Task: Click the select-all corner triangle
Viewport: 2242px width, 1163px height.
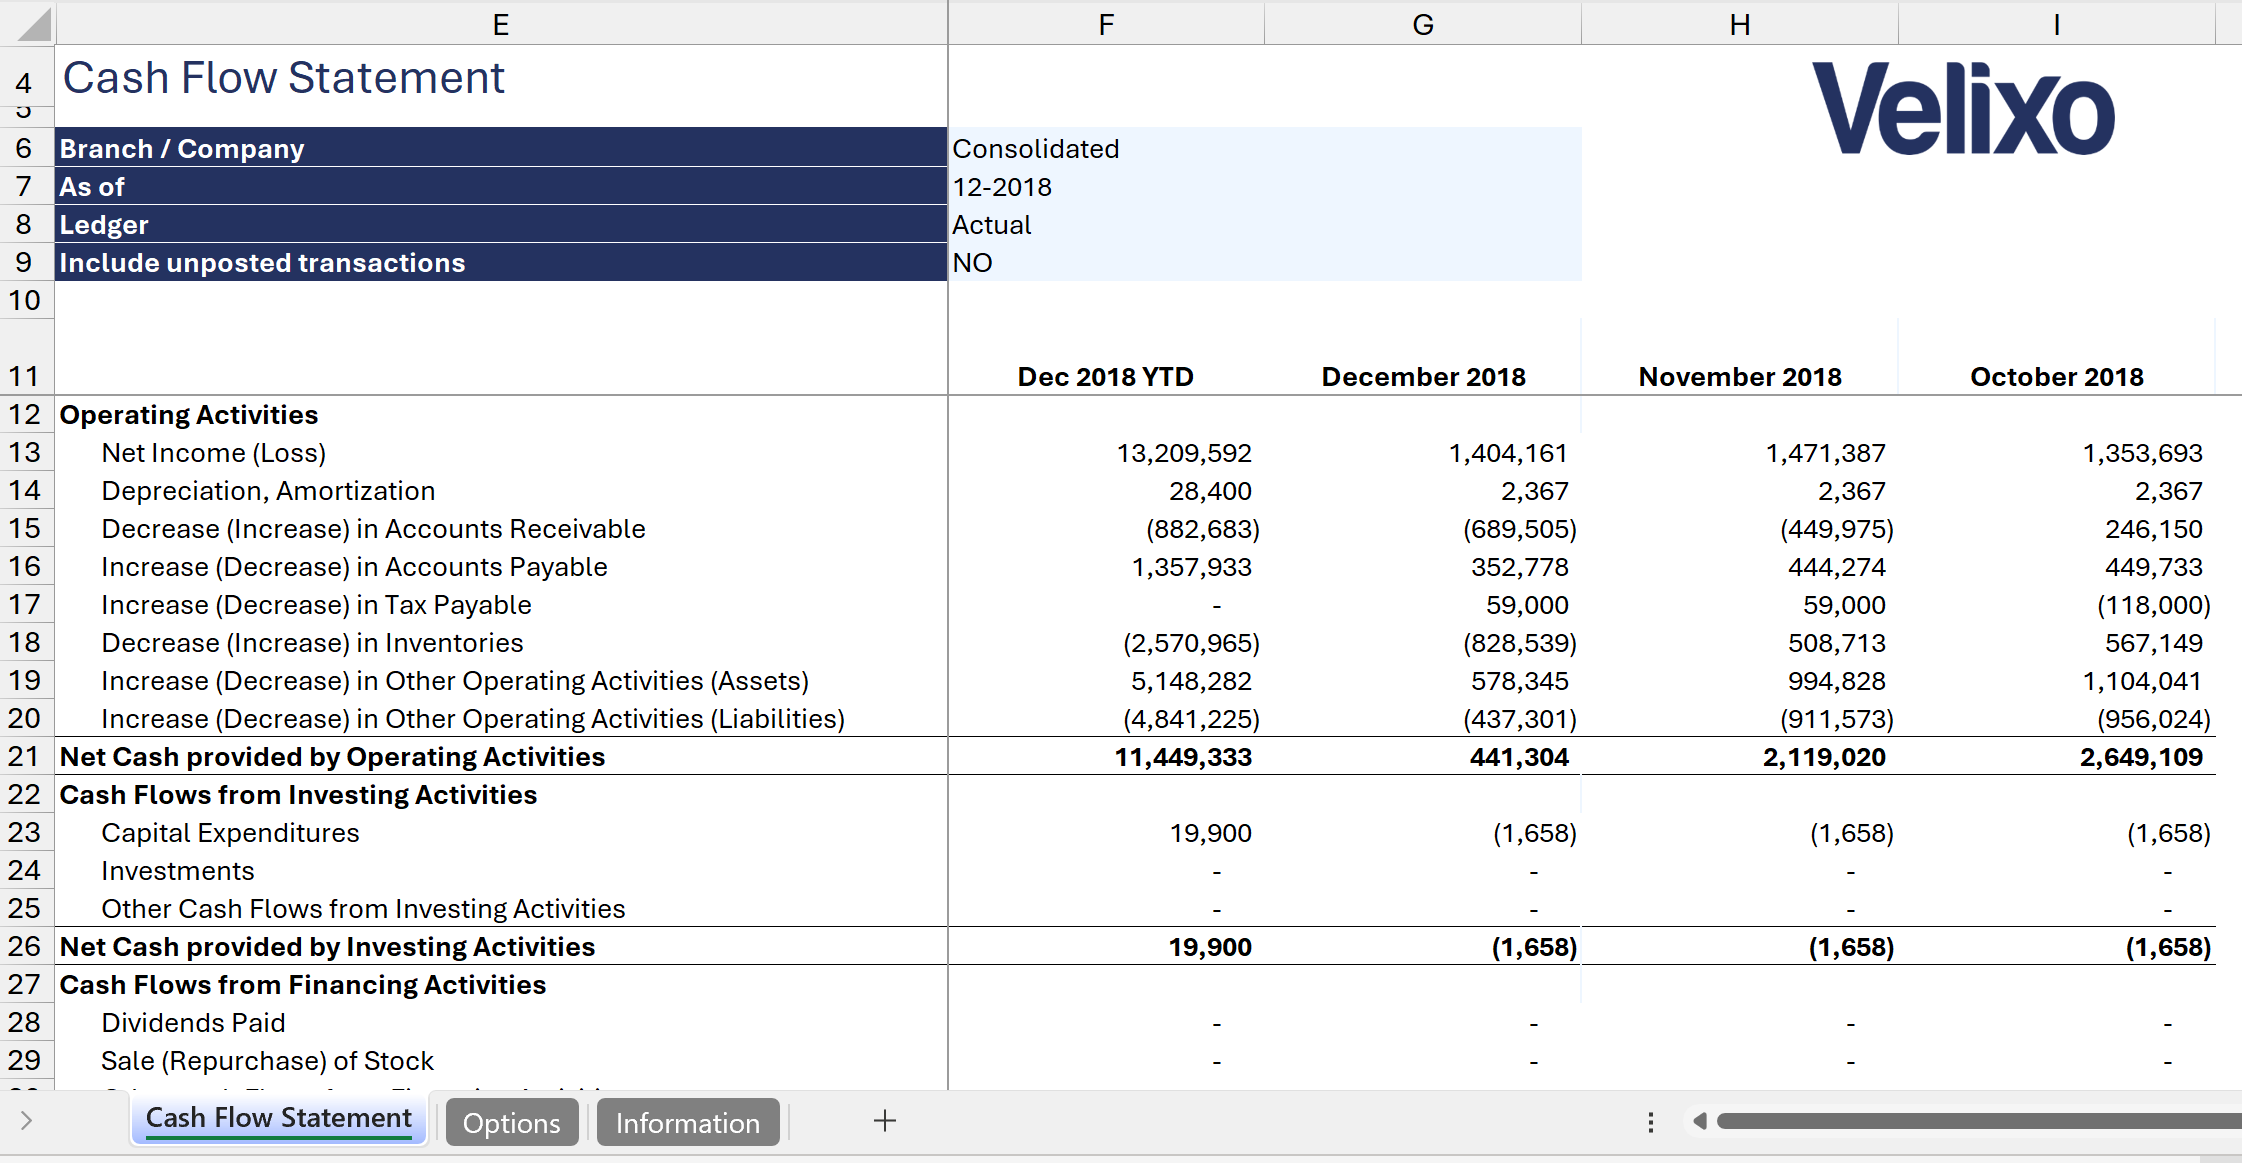Action: coord(33,25)
